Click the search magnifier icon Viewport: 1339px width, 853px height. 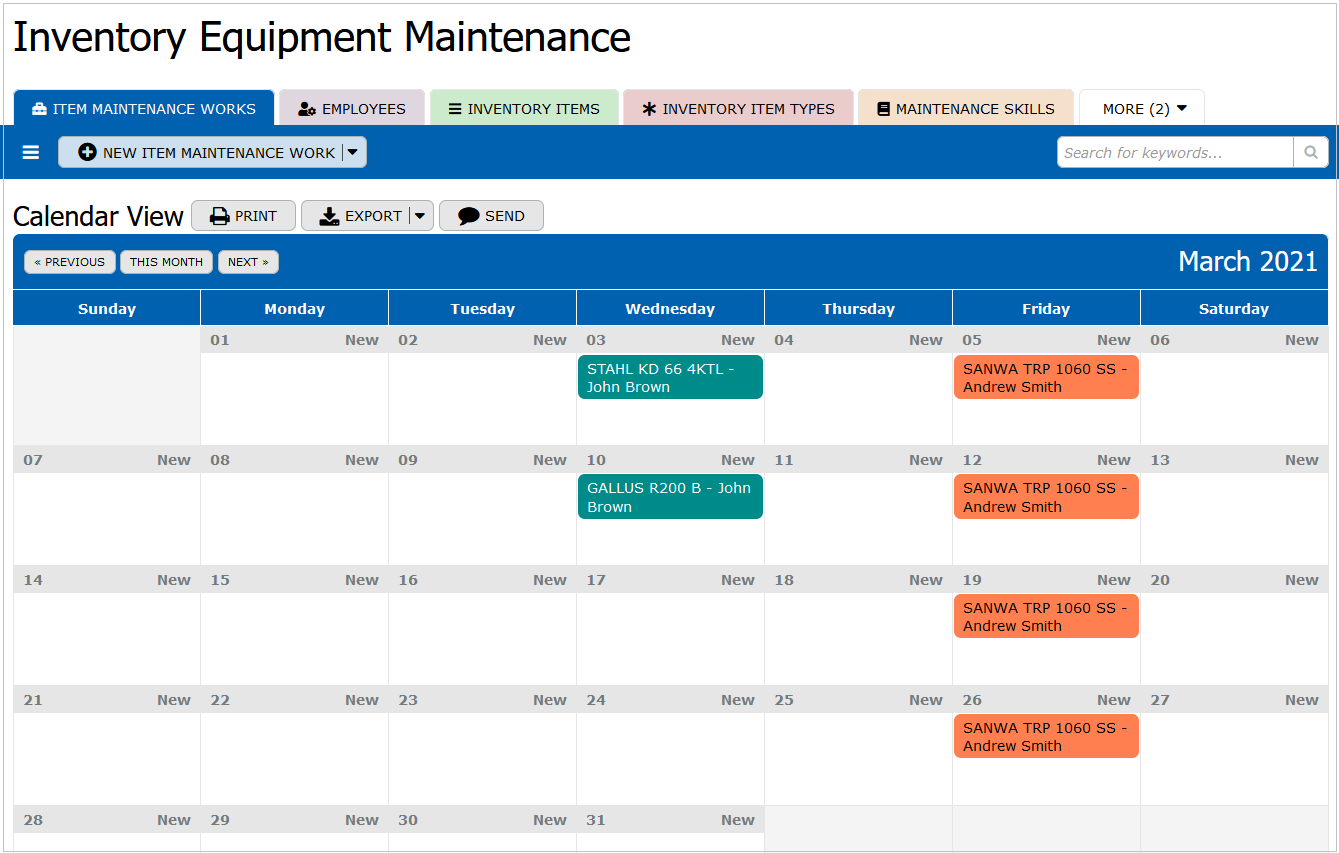[x=1310, y=153]
